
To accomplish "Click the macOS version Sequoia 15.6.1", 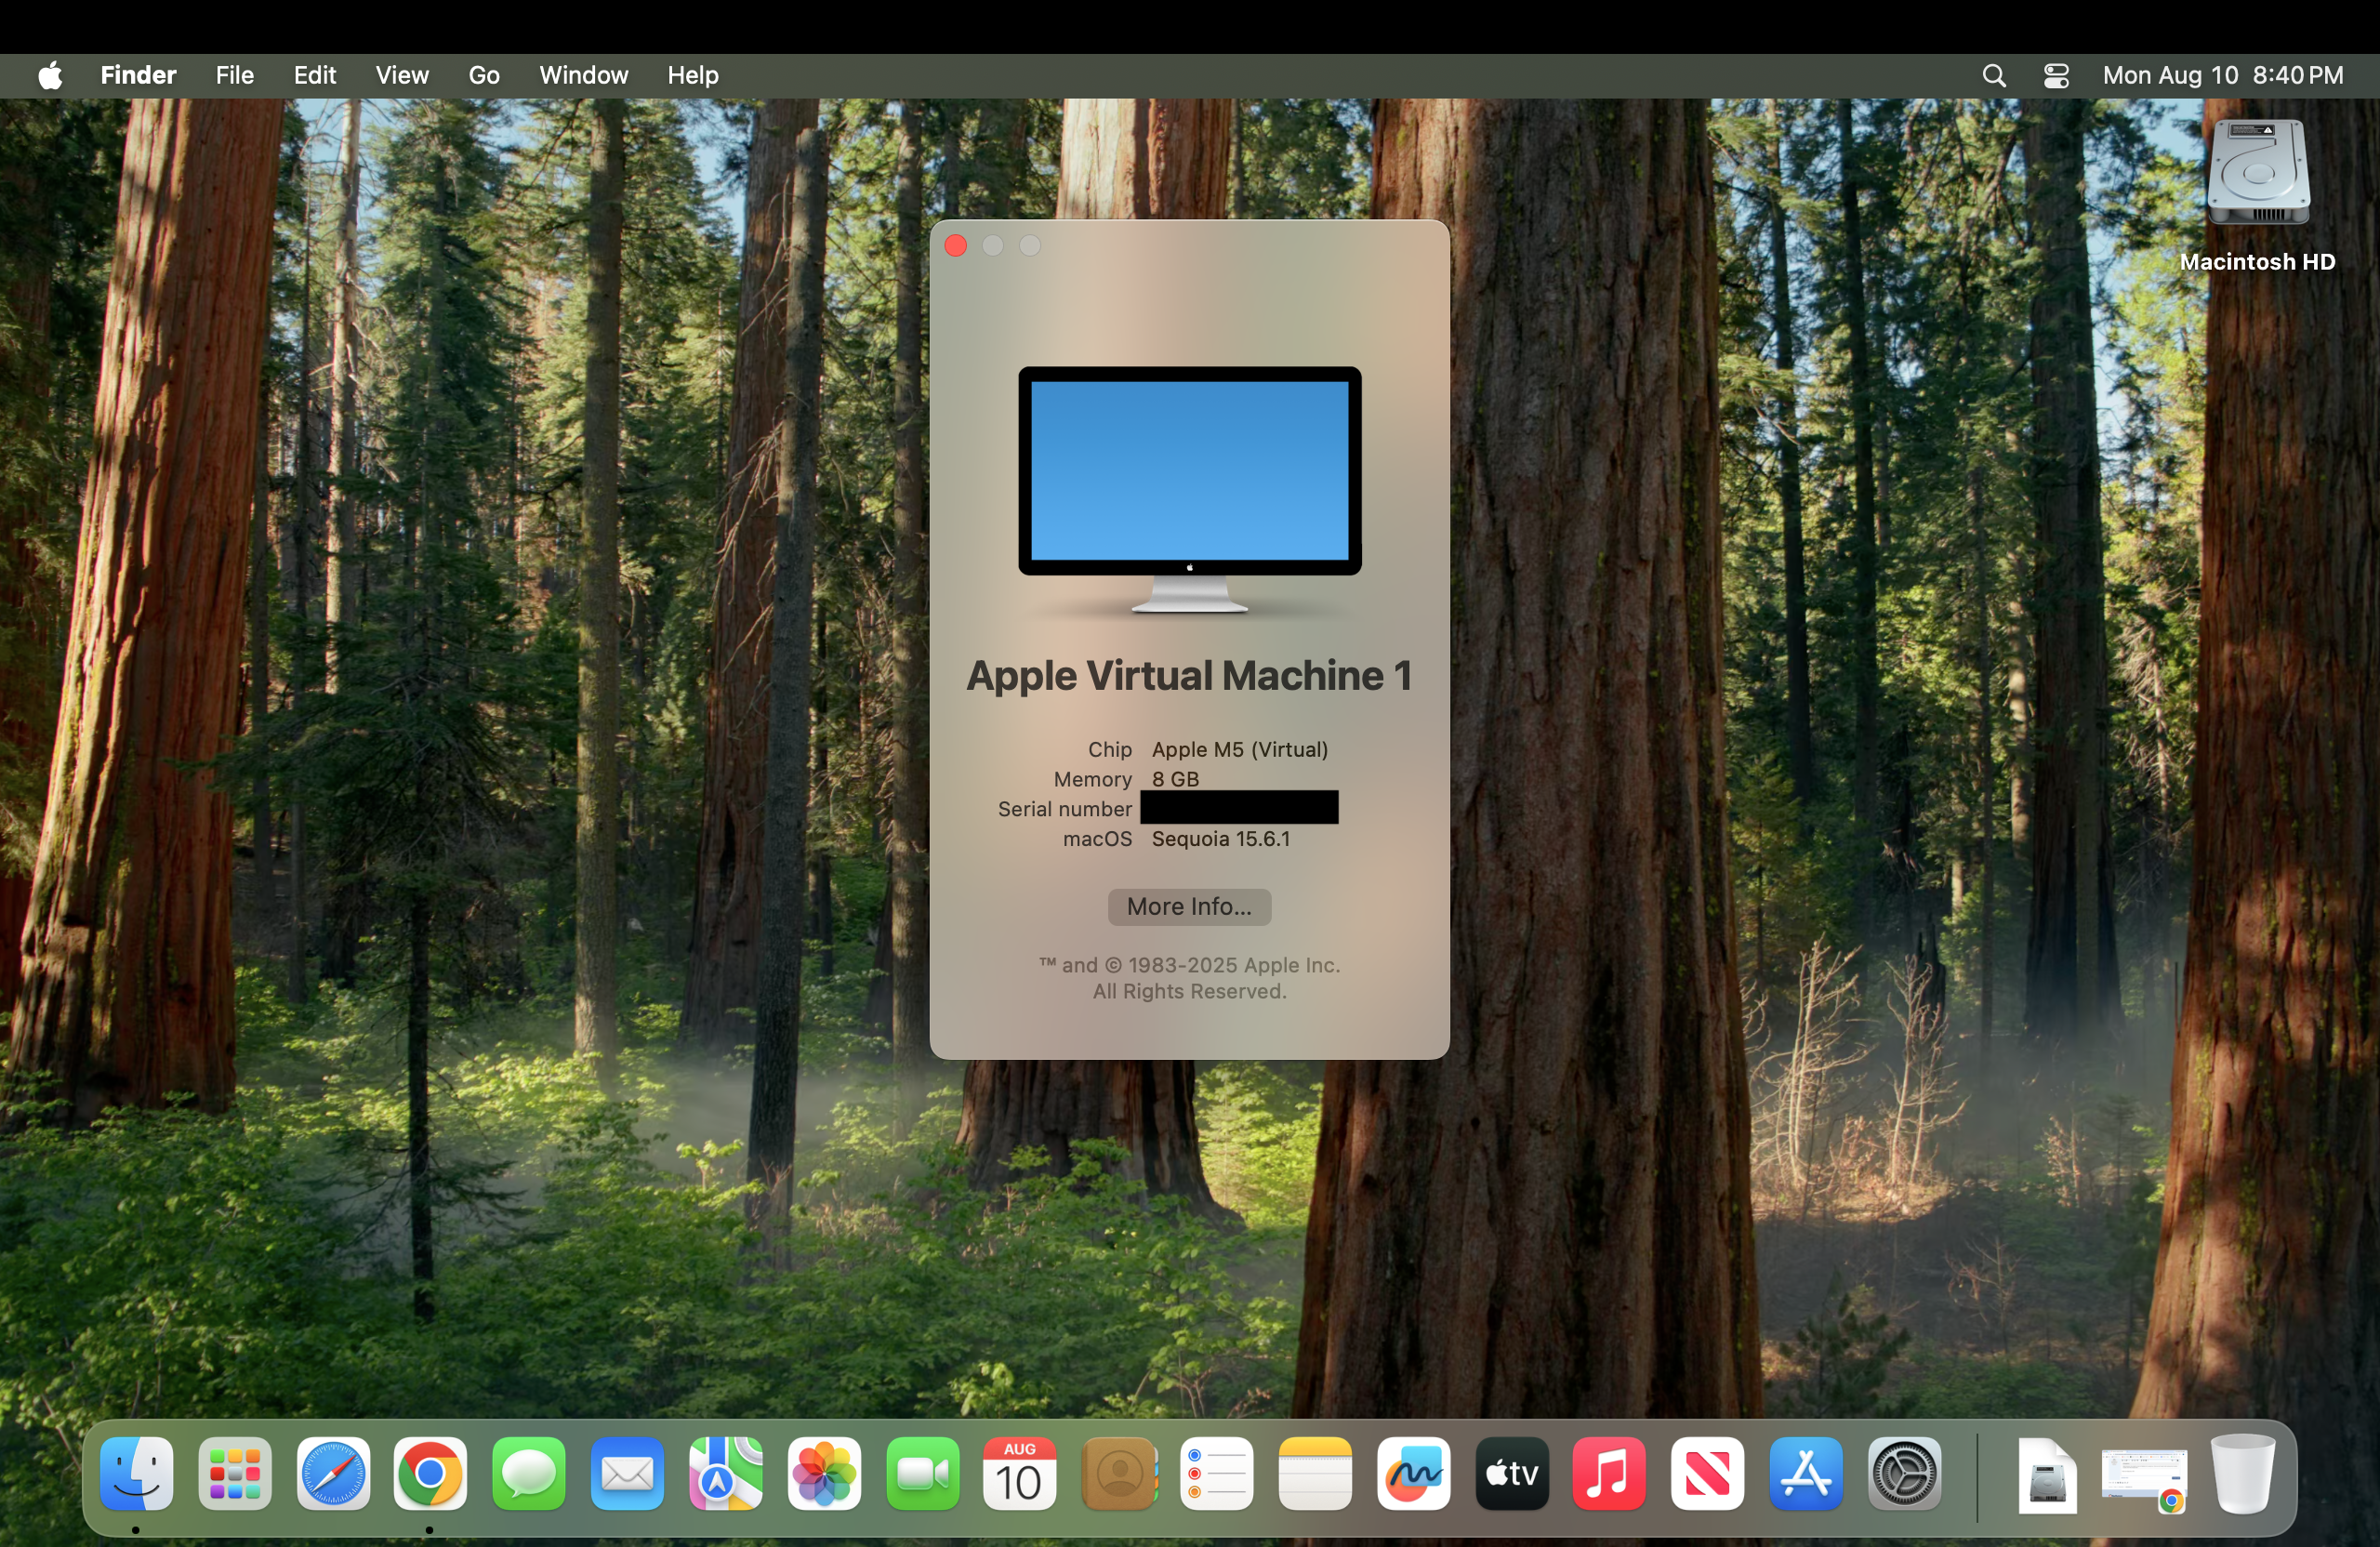I will (1221, 839).
